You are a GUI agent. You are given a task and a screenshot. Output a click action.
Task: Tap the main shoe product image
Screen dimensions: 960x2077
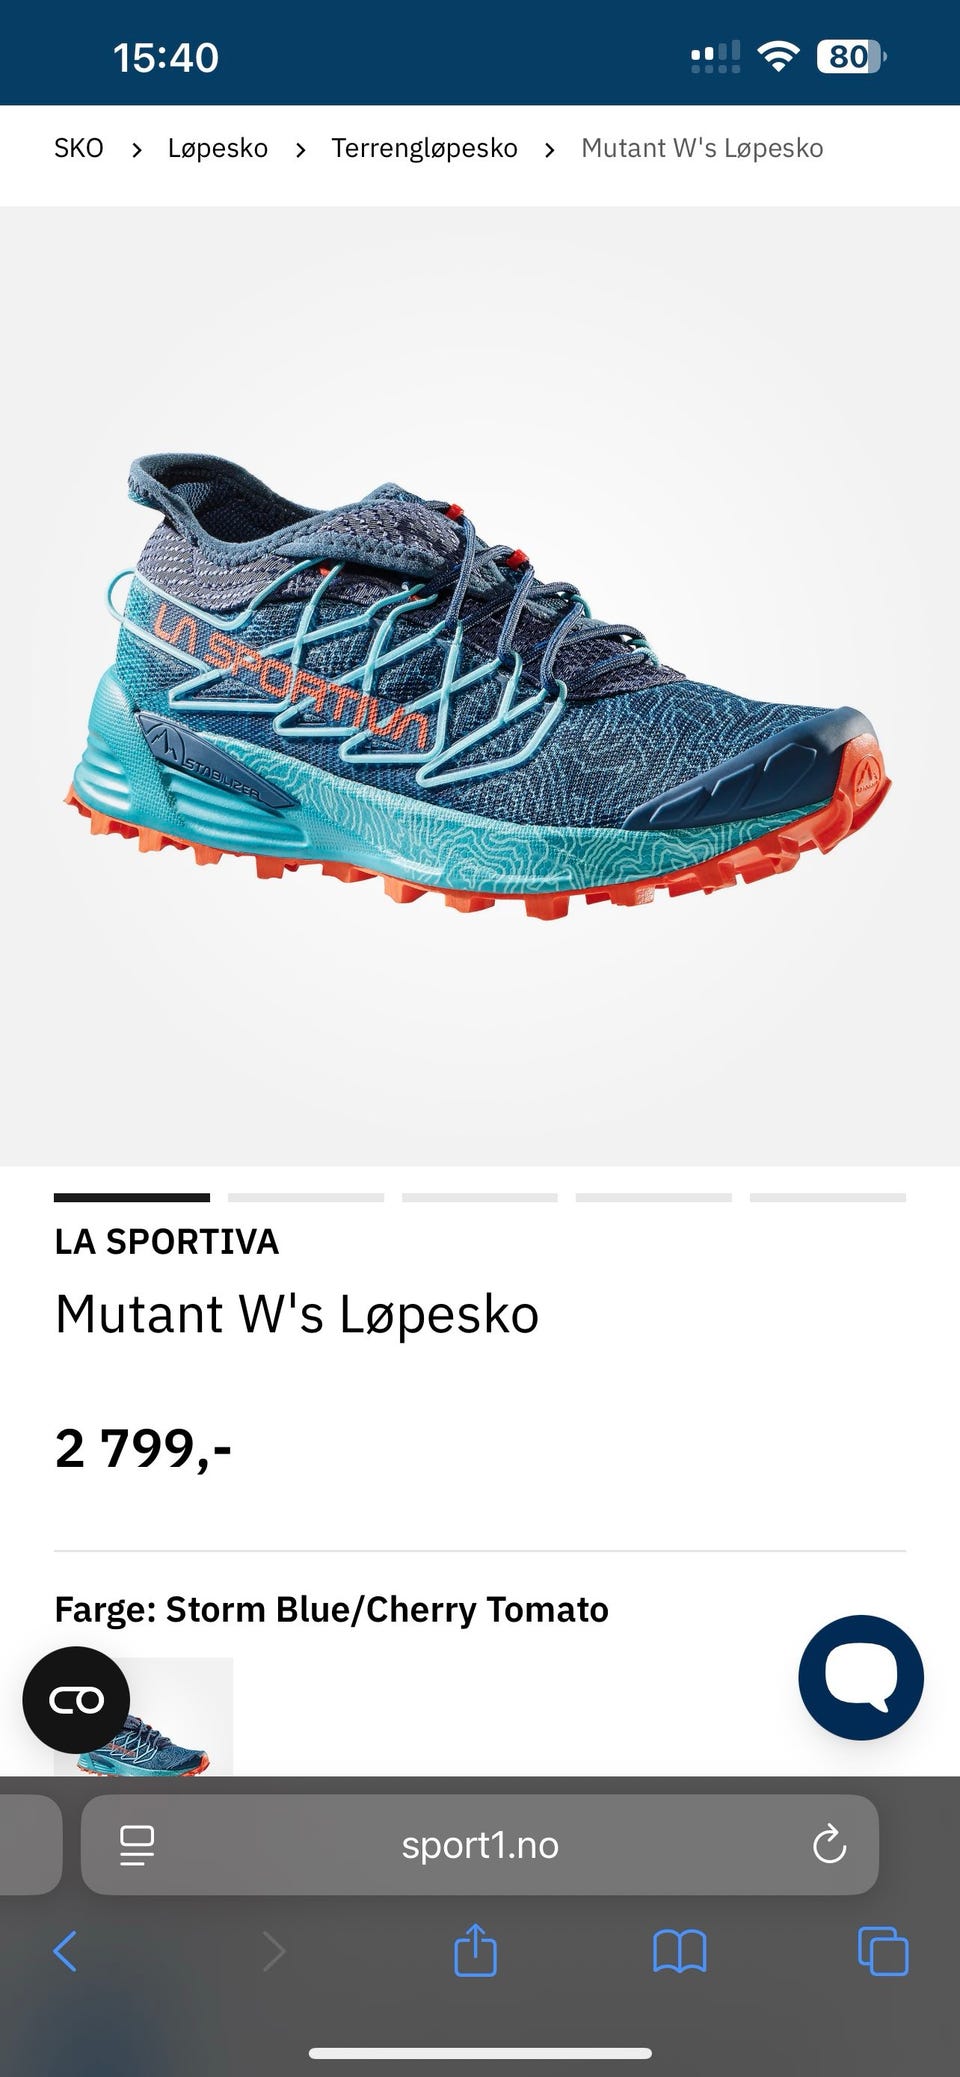click(x=478, y=686)
